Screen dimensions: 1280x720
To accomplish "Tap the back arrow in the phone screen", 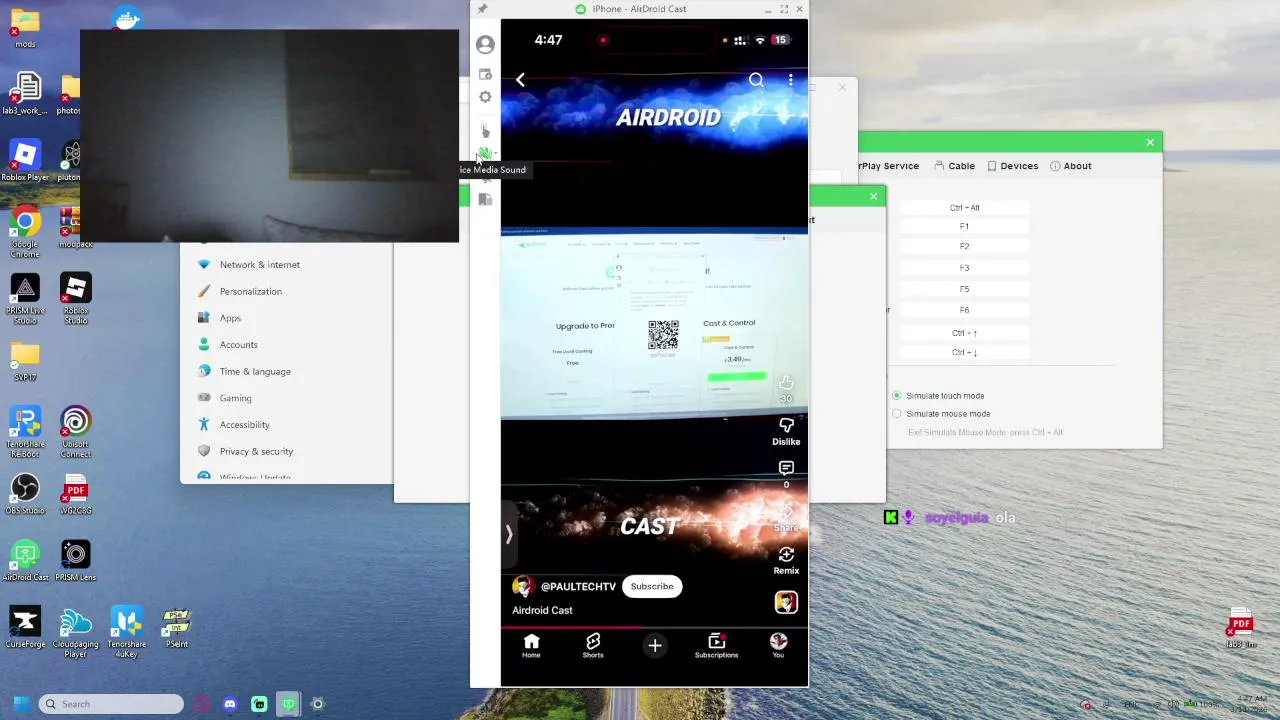I will 520,80.
